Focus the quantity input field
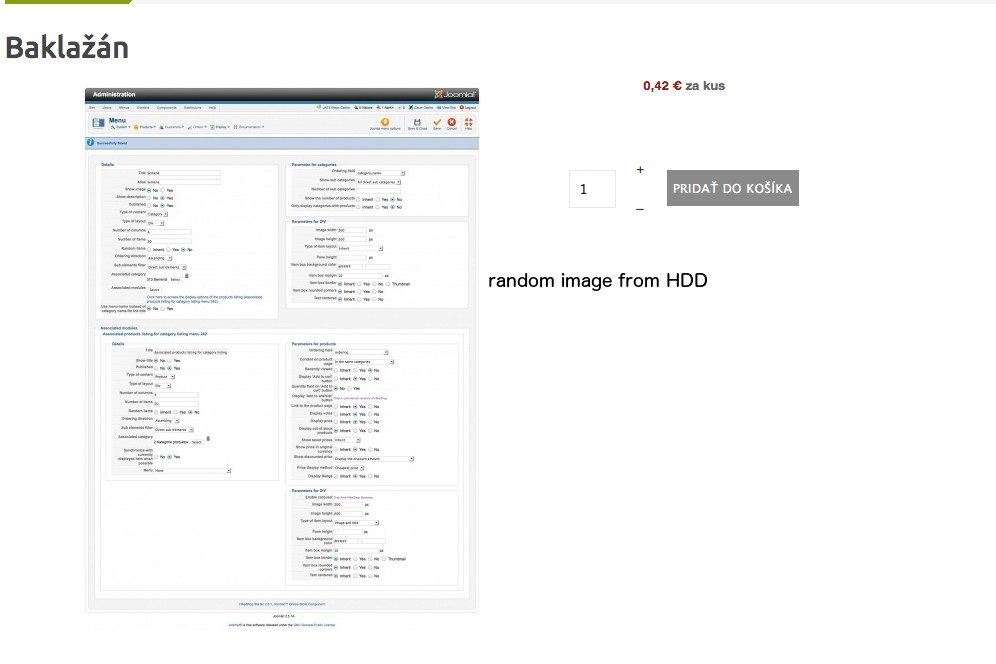This screenshot has height=664, width=996. click(592, 189)
